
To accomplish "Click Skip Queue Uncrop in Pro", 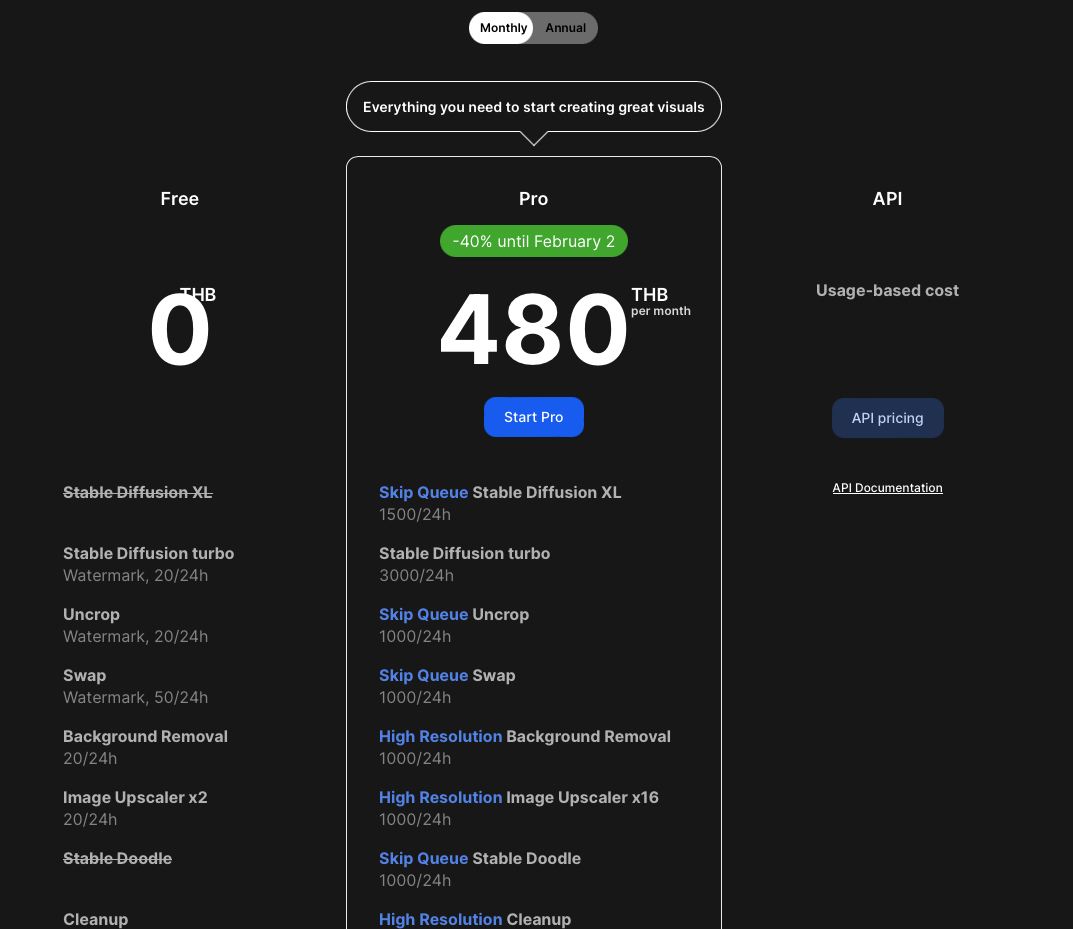I will click(453, 614).
